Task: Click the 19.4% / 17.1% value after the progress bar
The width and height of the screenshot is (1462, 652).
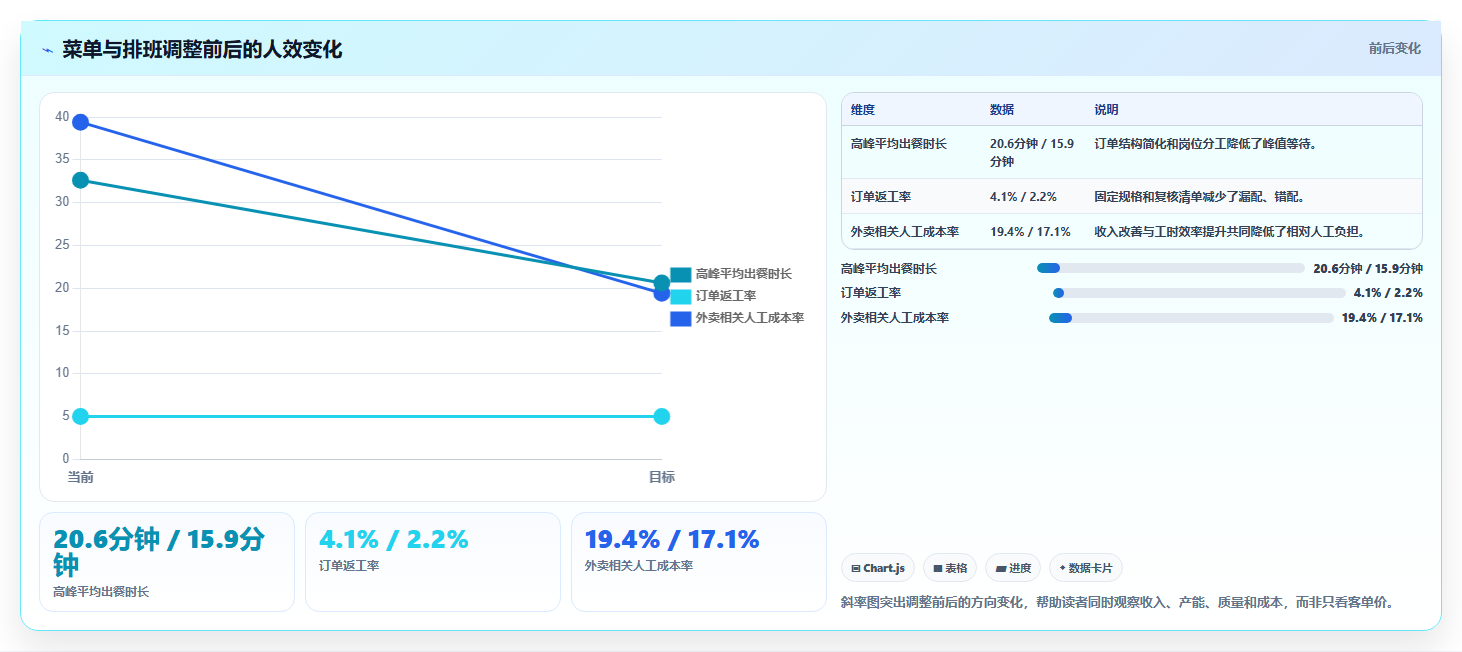Action: 1382,318
